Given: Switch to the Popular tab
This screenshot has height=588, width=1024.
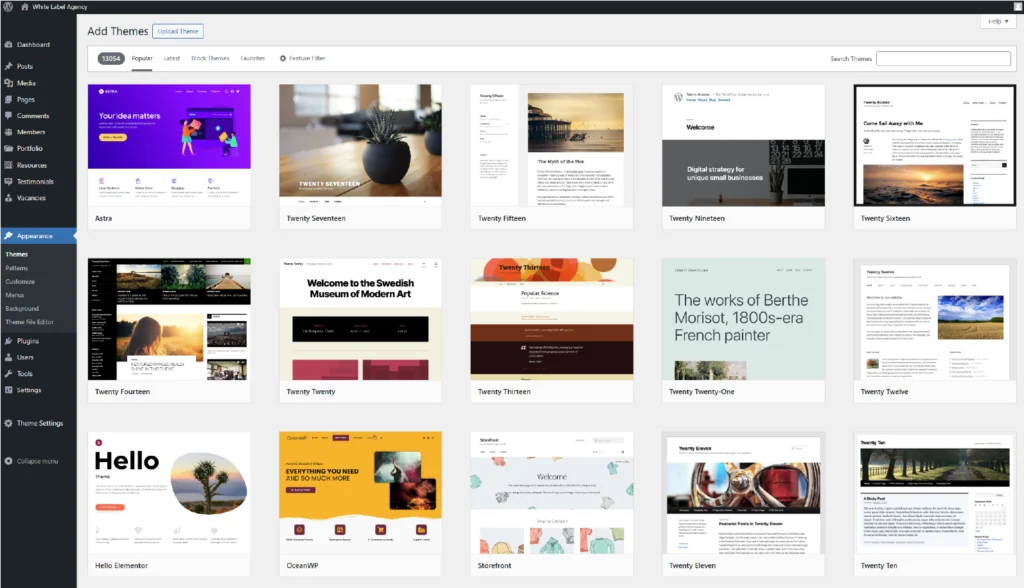Looking at the screenshot, I should pyautogui.click(x=142, y=58).
